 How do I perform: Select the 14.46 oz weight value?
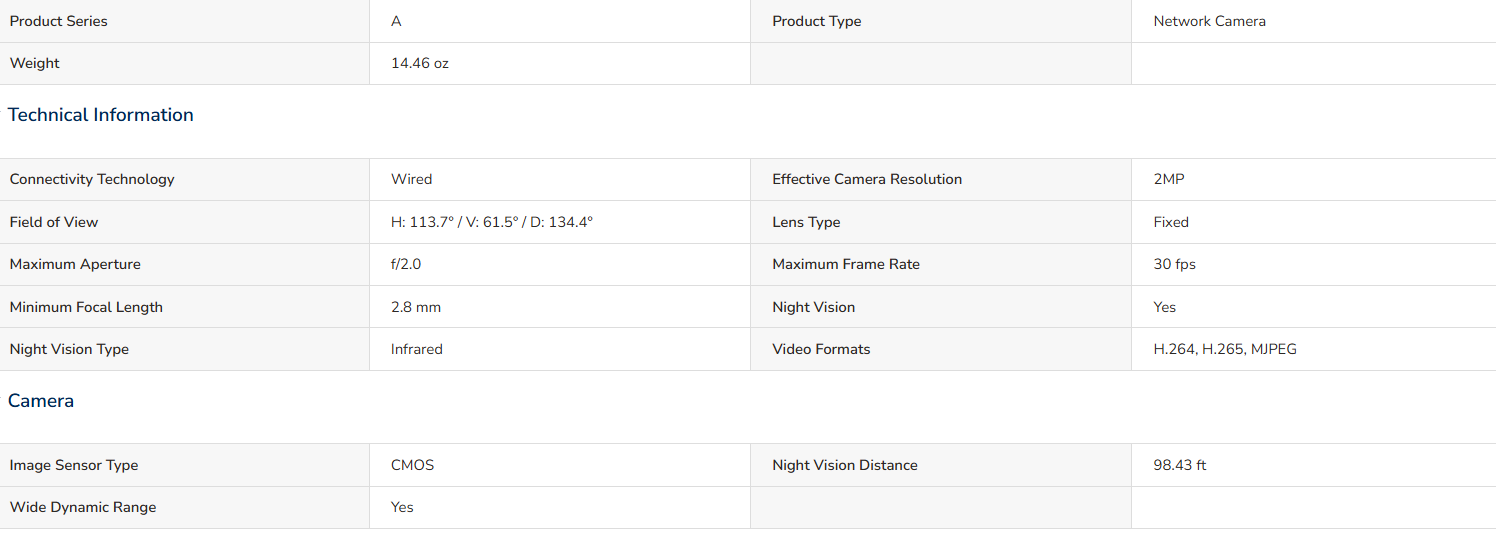click(420, 63)
